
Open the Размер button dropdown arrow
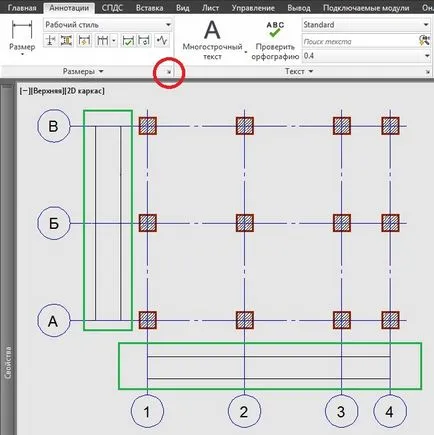click(22, 54)
